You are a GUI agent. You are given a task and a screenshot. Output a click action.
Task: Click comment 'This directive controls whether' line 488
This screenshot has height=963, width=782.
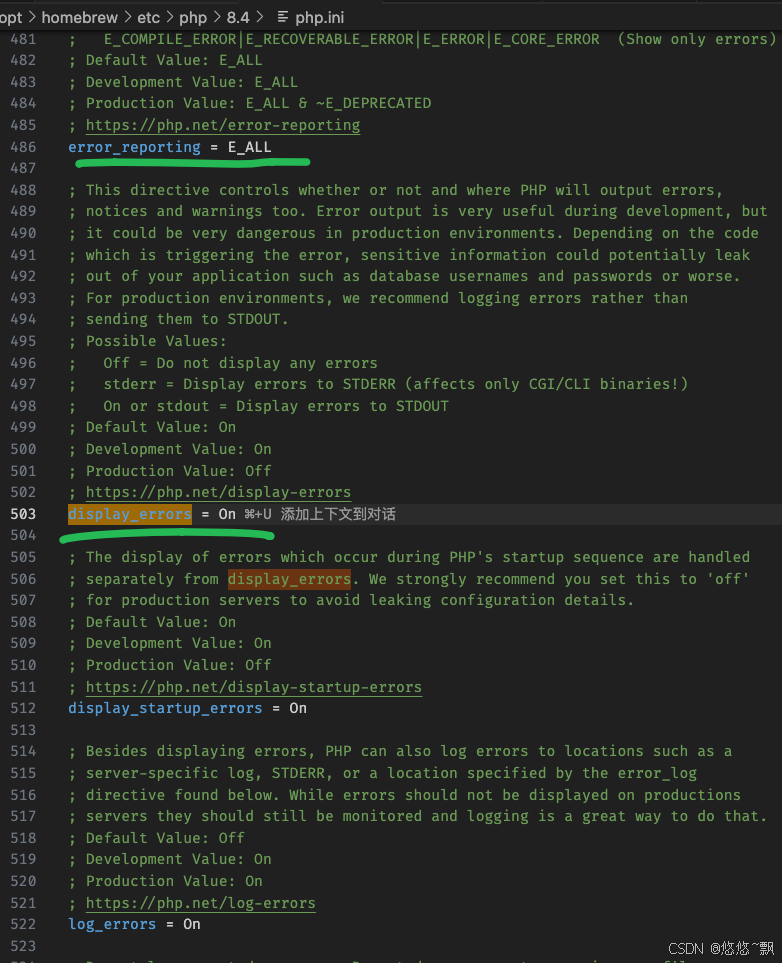(404, 190)
